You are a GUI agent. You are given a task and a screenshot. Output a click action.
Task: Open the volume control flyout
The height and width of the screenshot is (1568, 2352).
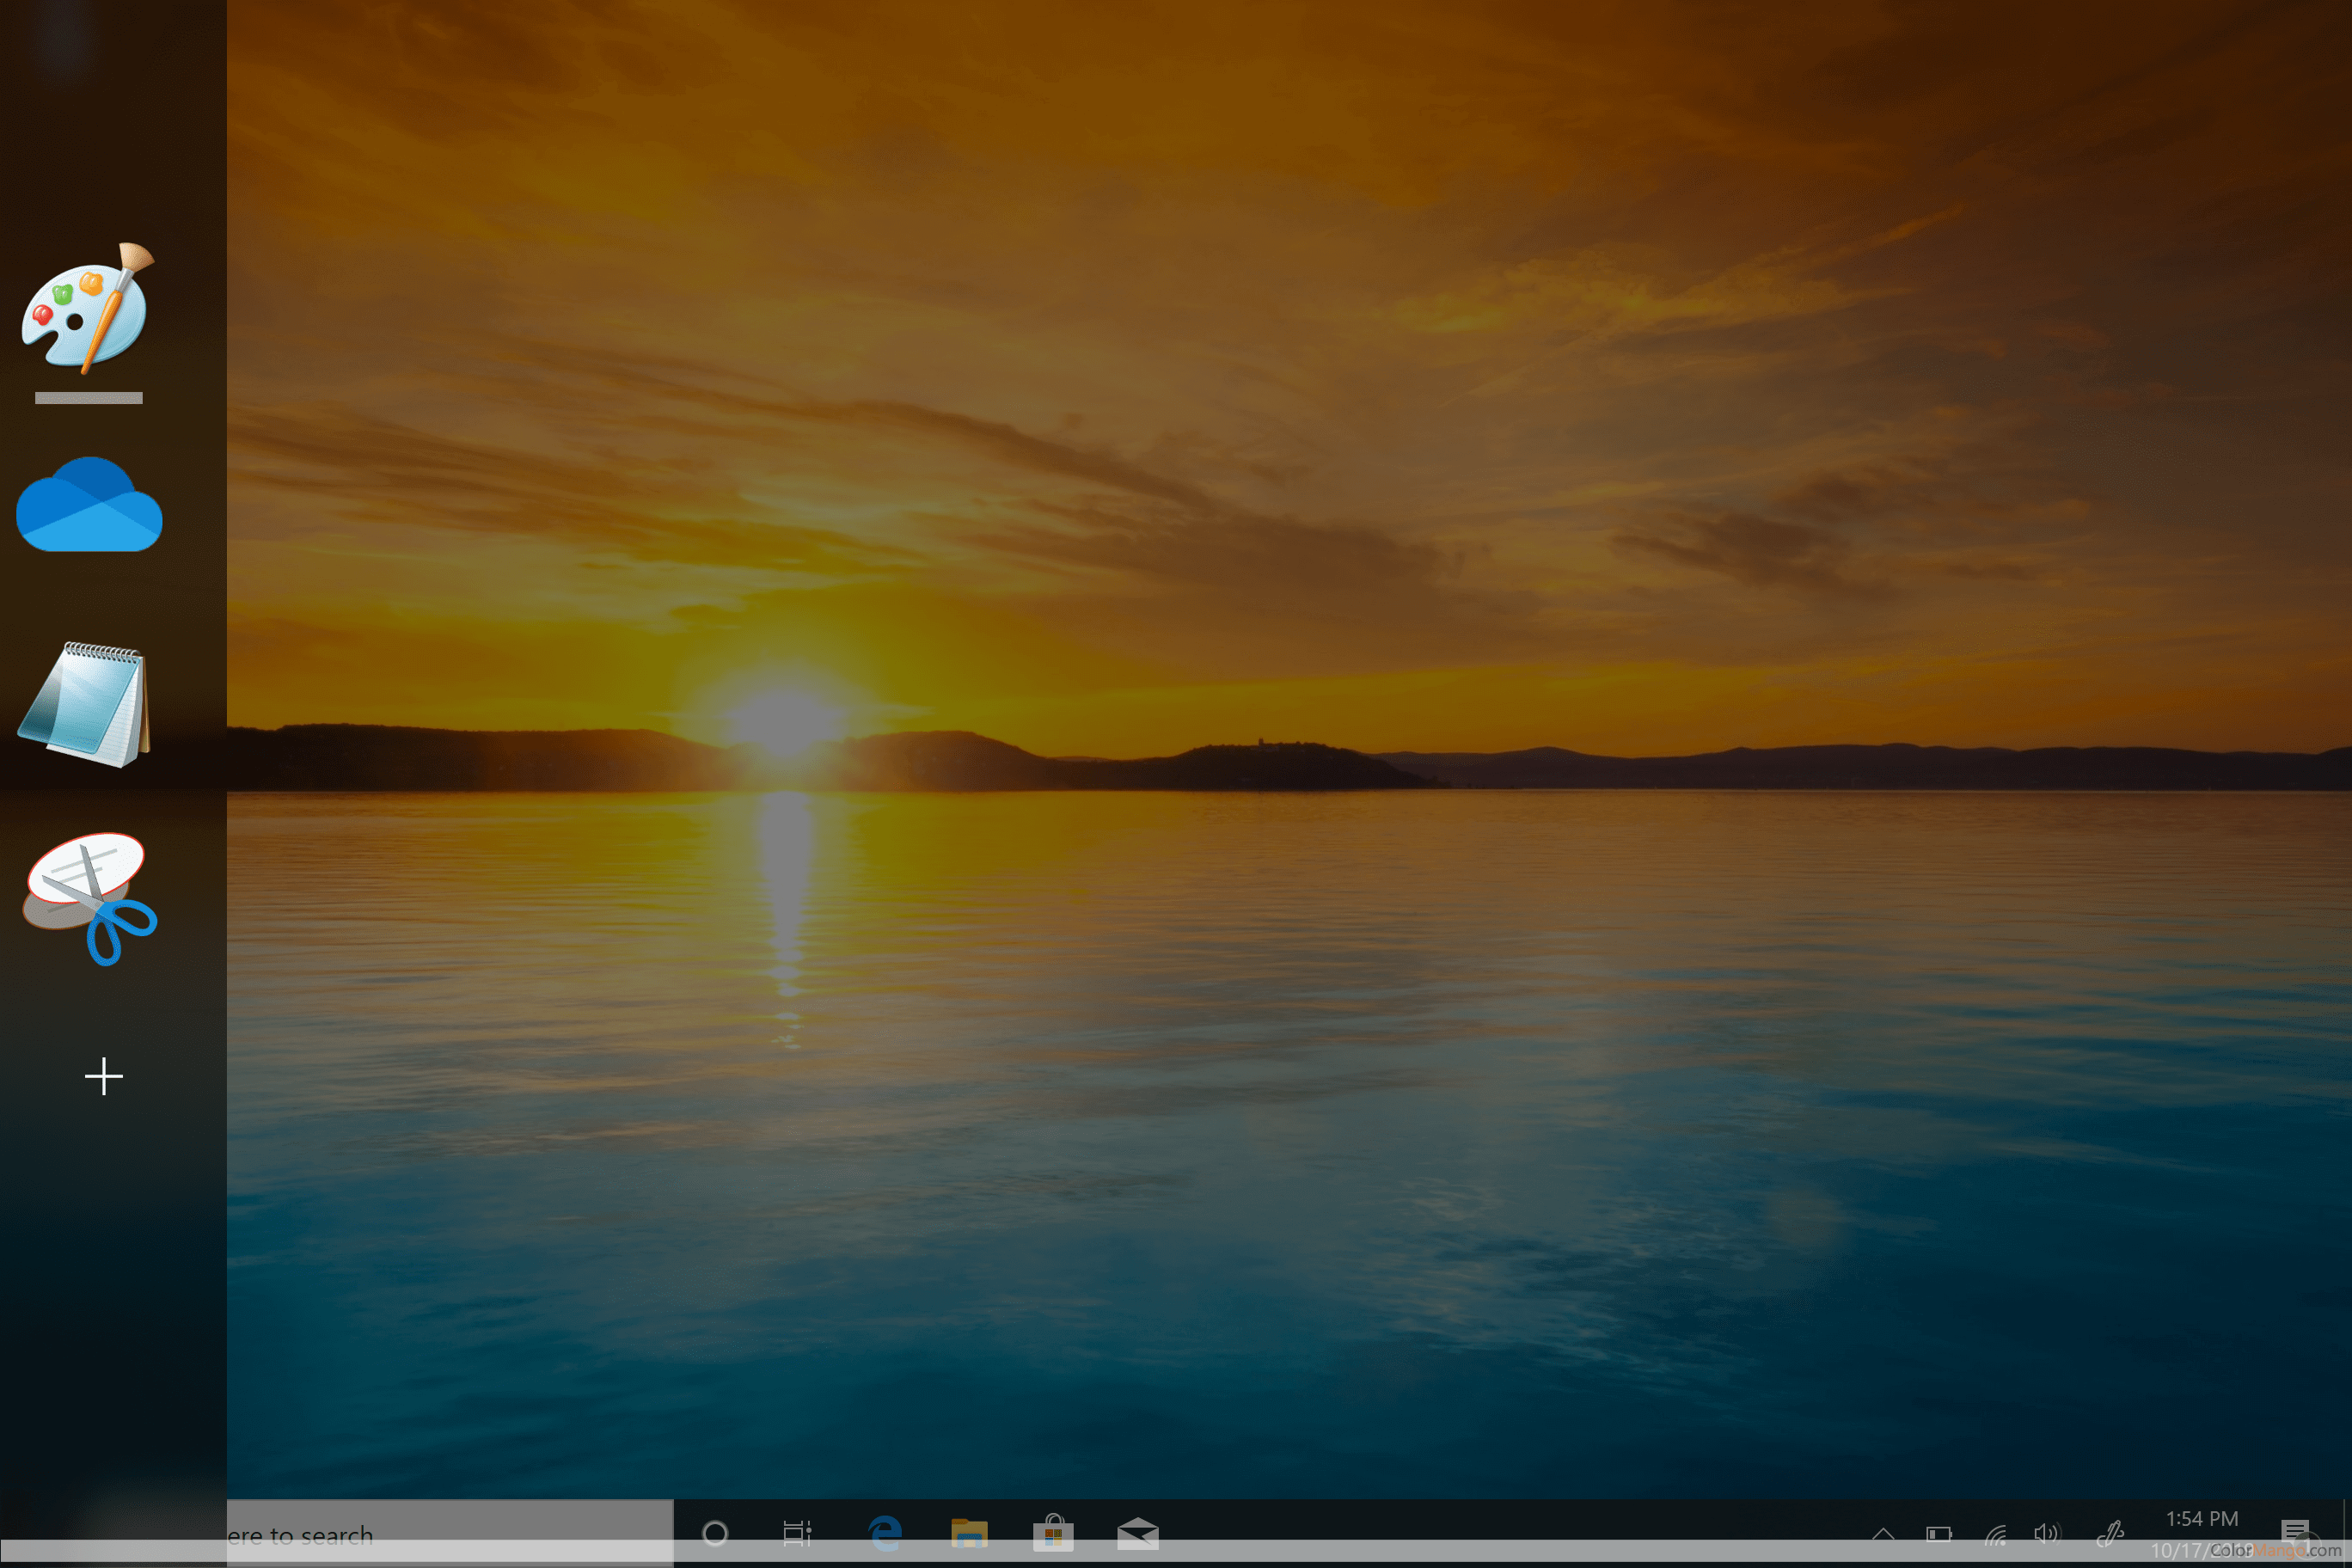coord(2046,1533)
